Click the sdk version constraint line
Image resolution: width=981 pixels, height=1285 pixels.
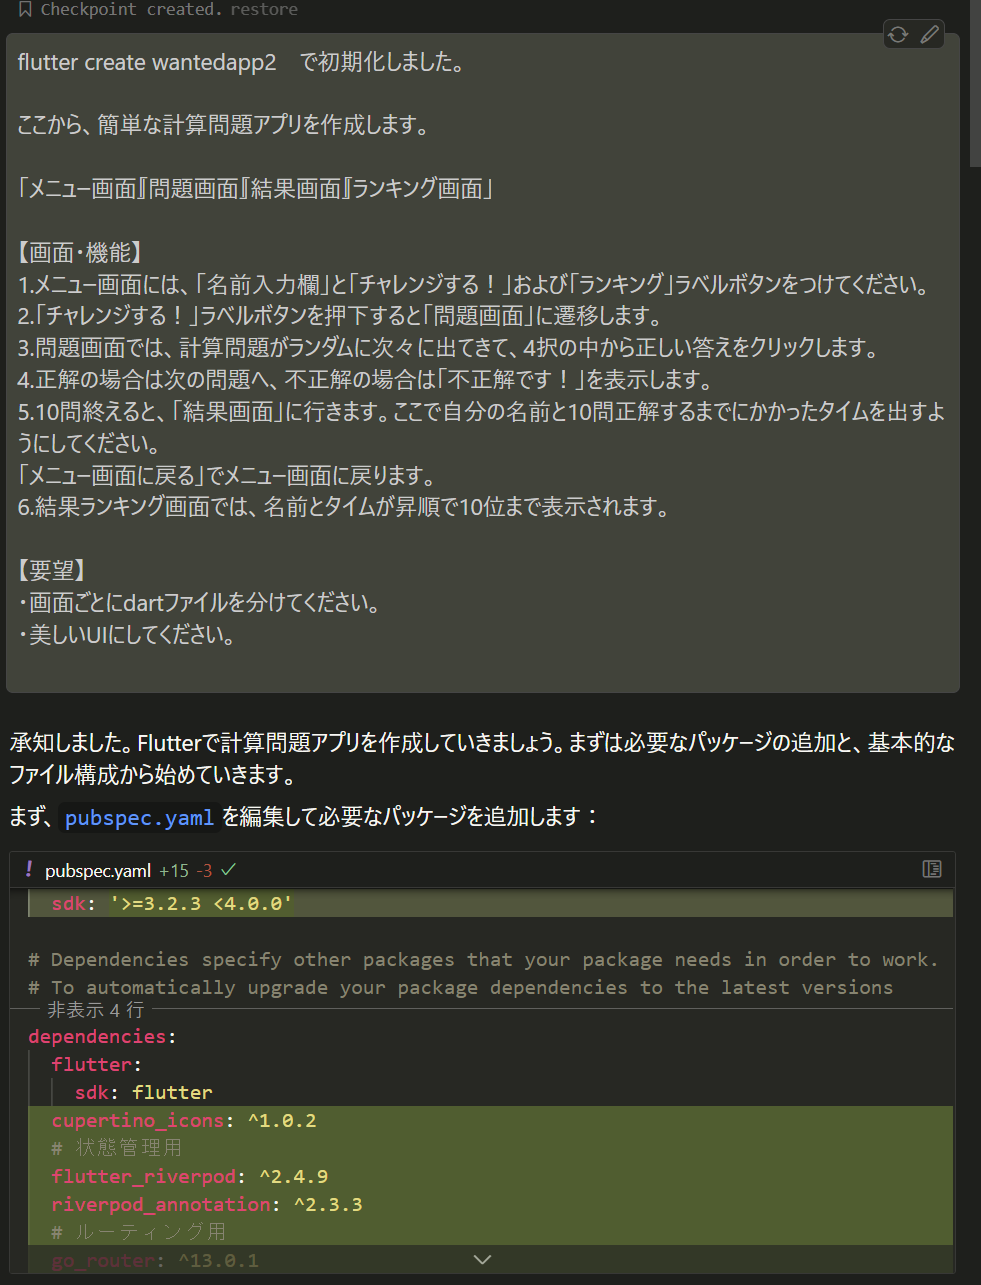pos(172,904)
